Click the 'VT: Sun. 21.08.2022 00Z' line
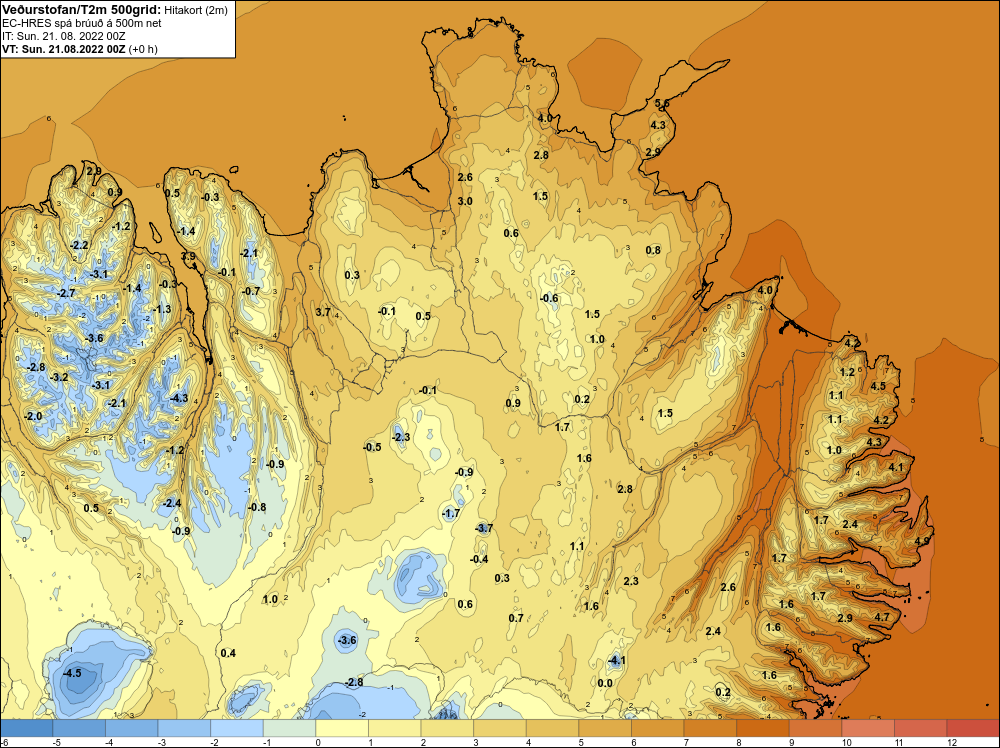The width and height of the screenshot is (1000, 748). tap(64, 48)
